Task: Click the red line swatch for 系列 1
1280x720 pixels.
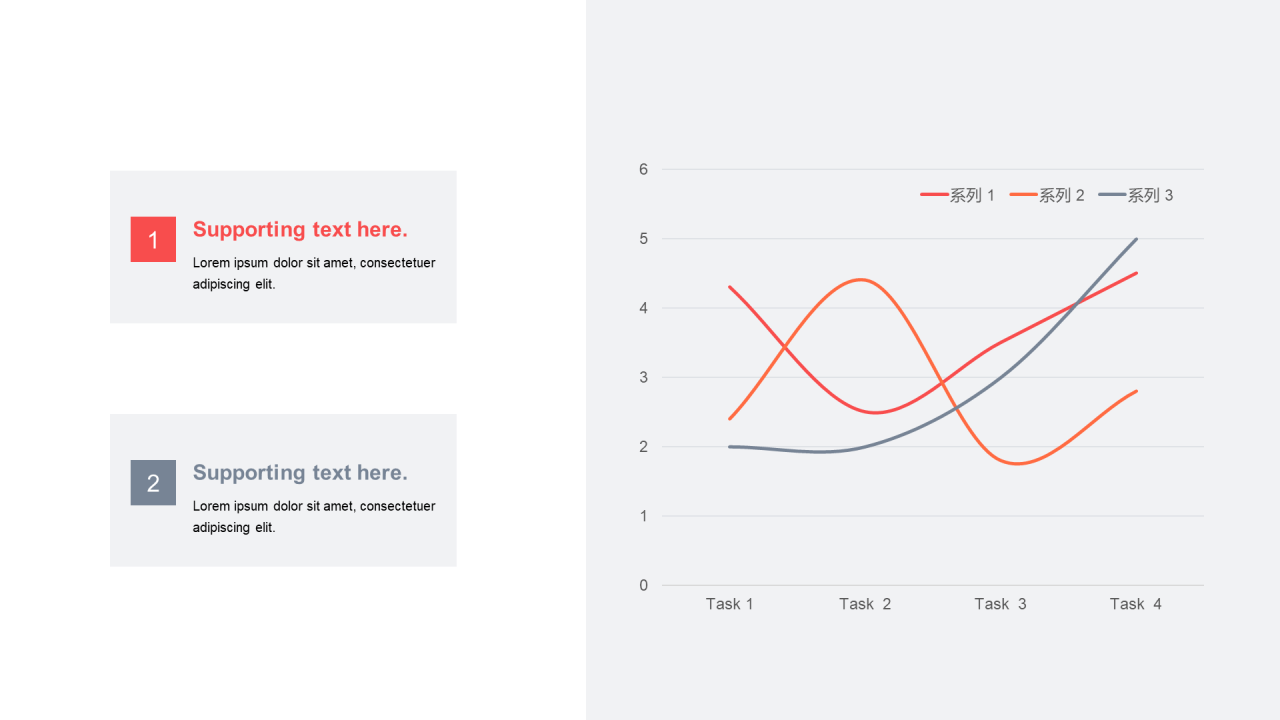Action: 934,196
